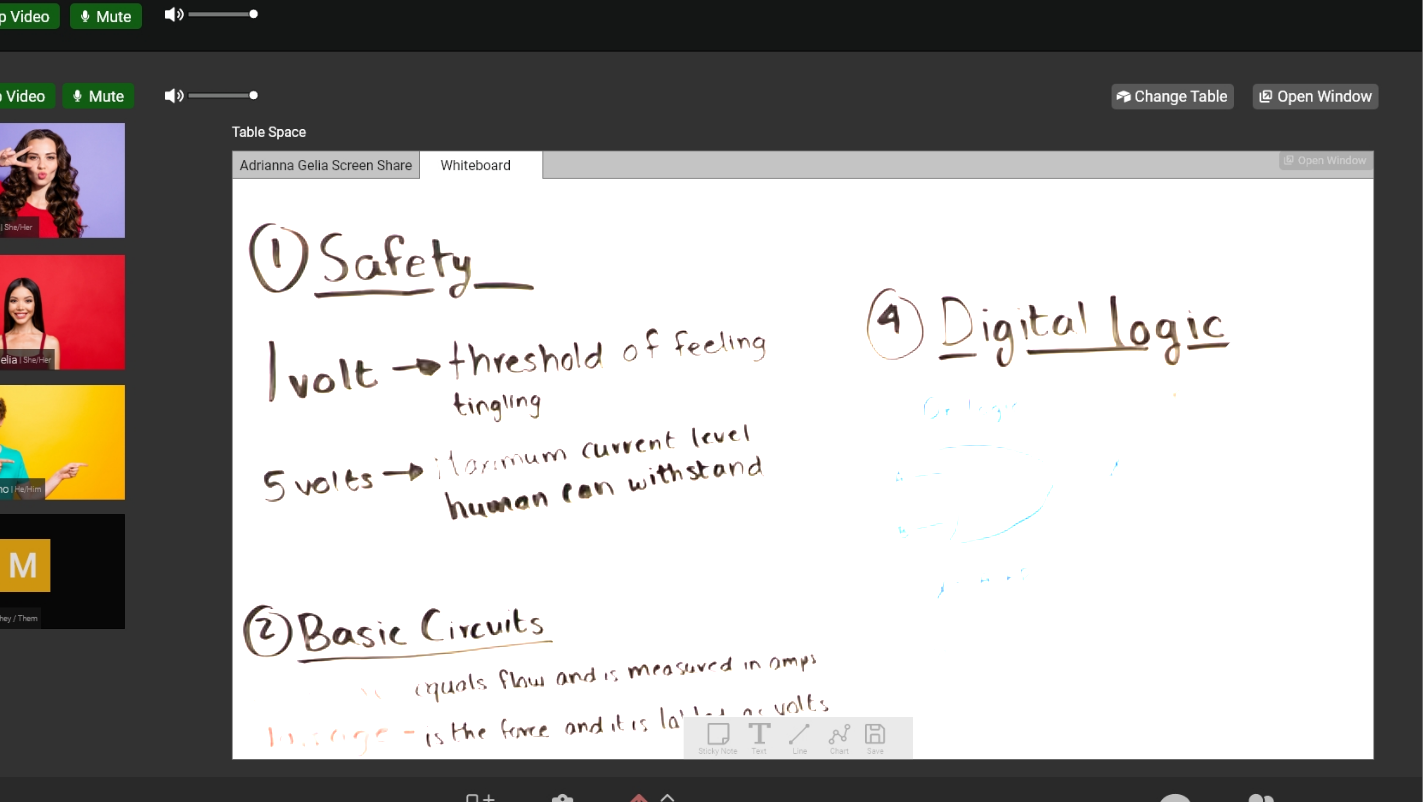1423x802 pixels.
Task: Click the red icon in the bottom toolbar
Action: coord(640,797)
